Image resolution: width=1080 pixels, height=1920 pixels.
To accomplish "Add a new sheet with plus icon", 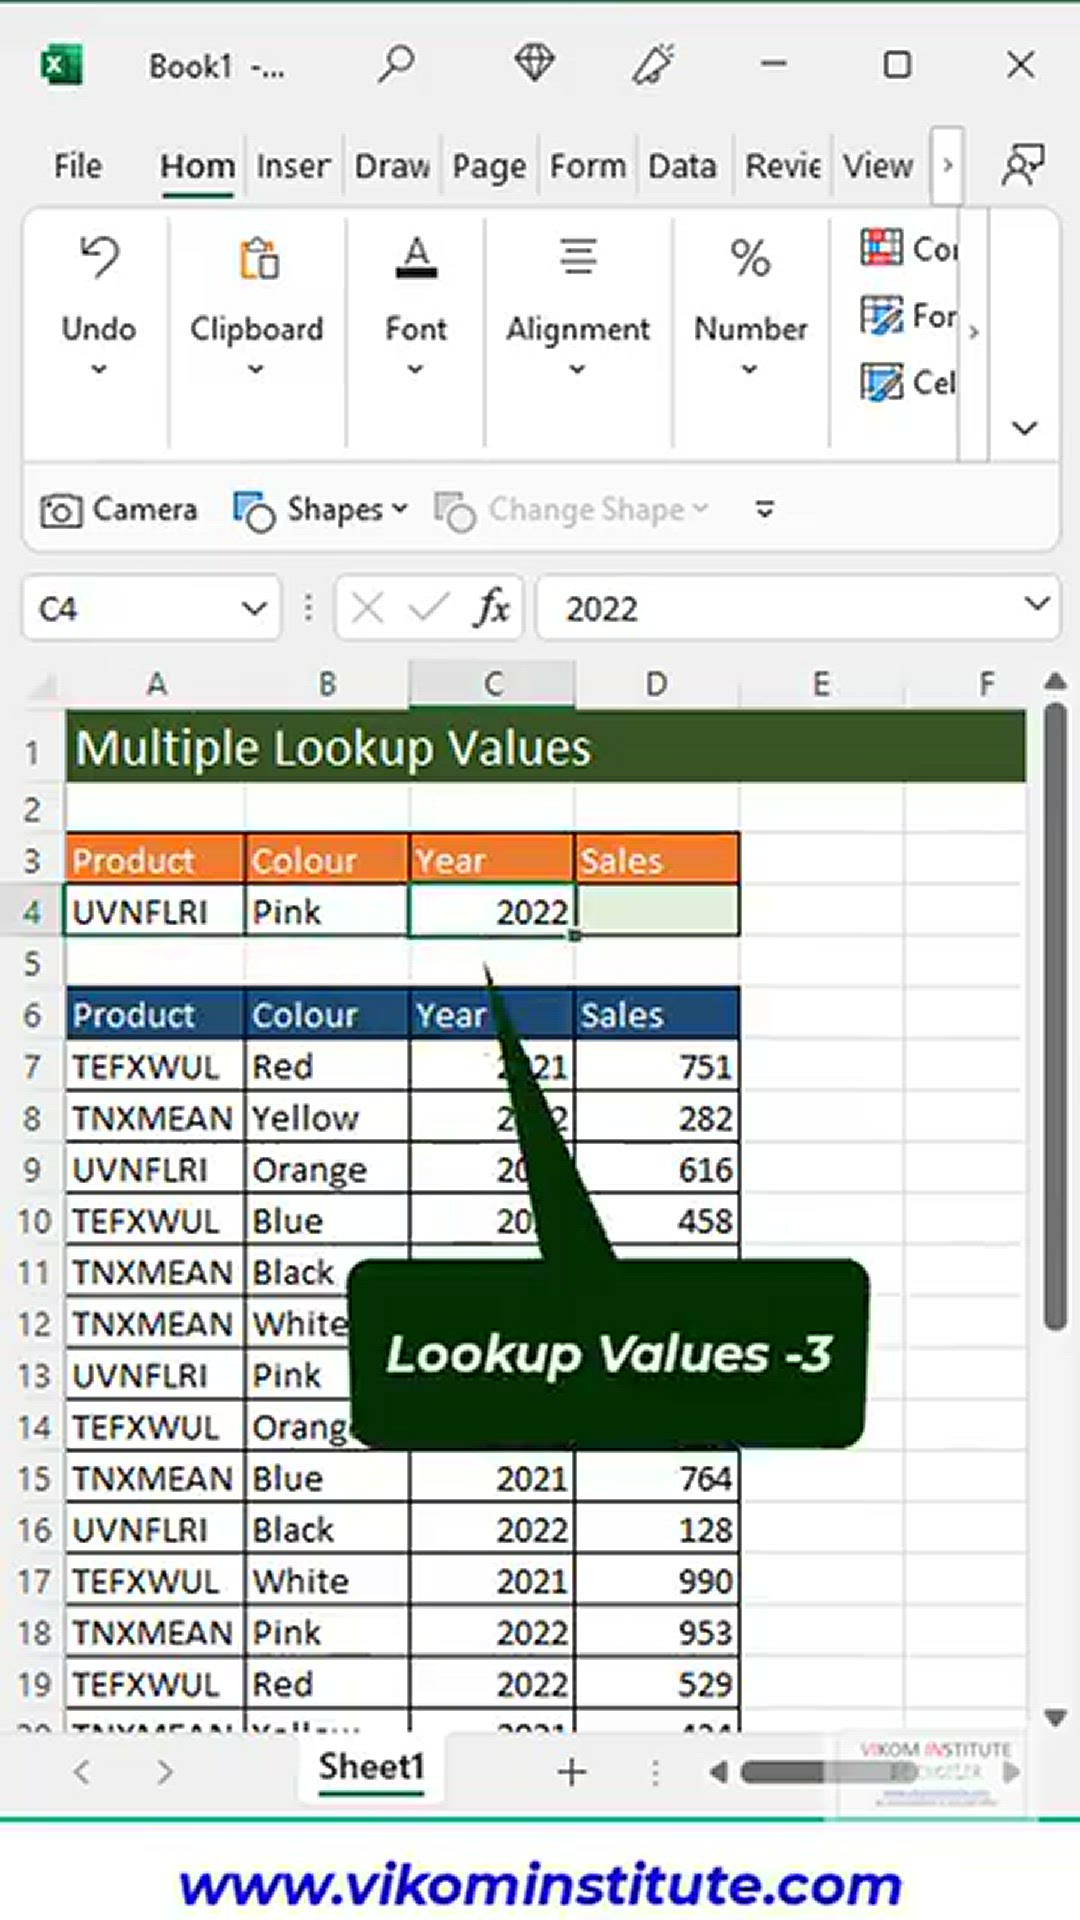I will pos(572,1772).
